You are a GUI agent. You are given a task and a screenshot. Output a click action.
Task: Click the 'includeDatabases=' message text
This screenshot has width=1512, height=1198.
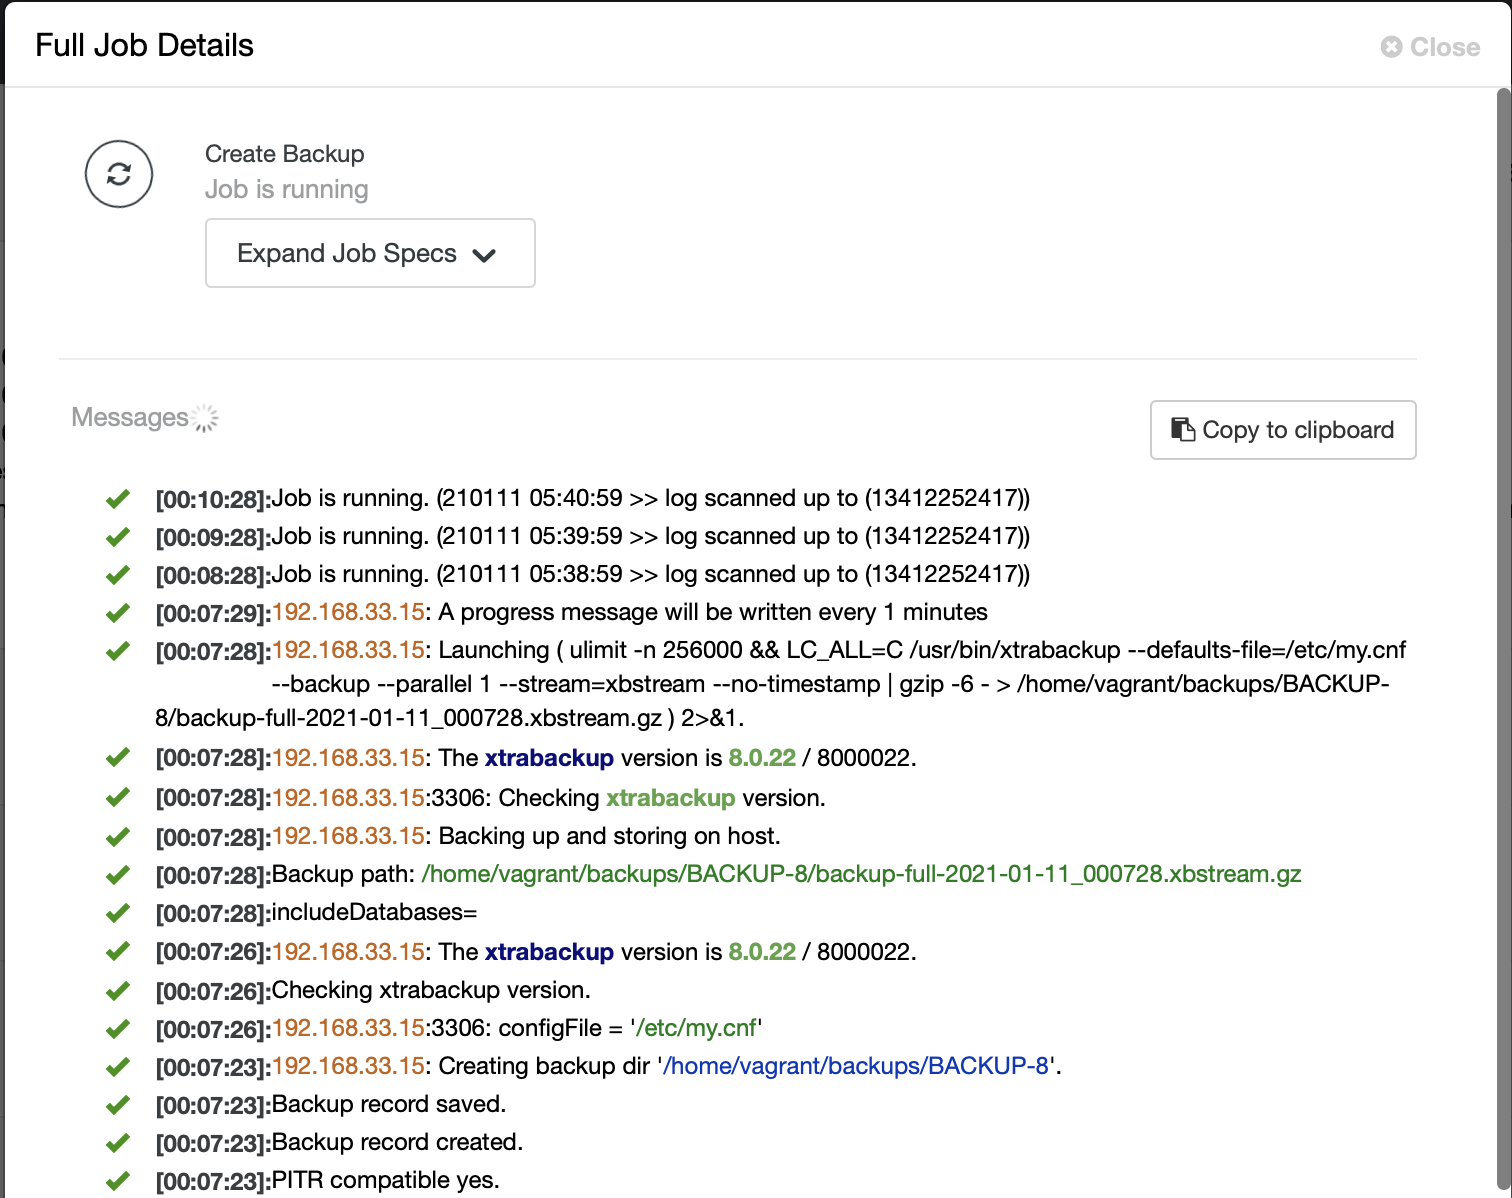point(375,912)
